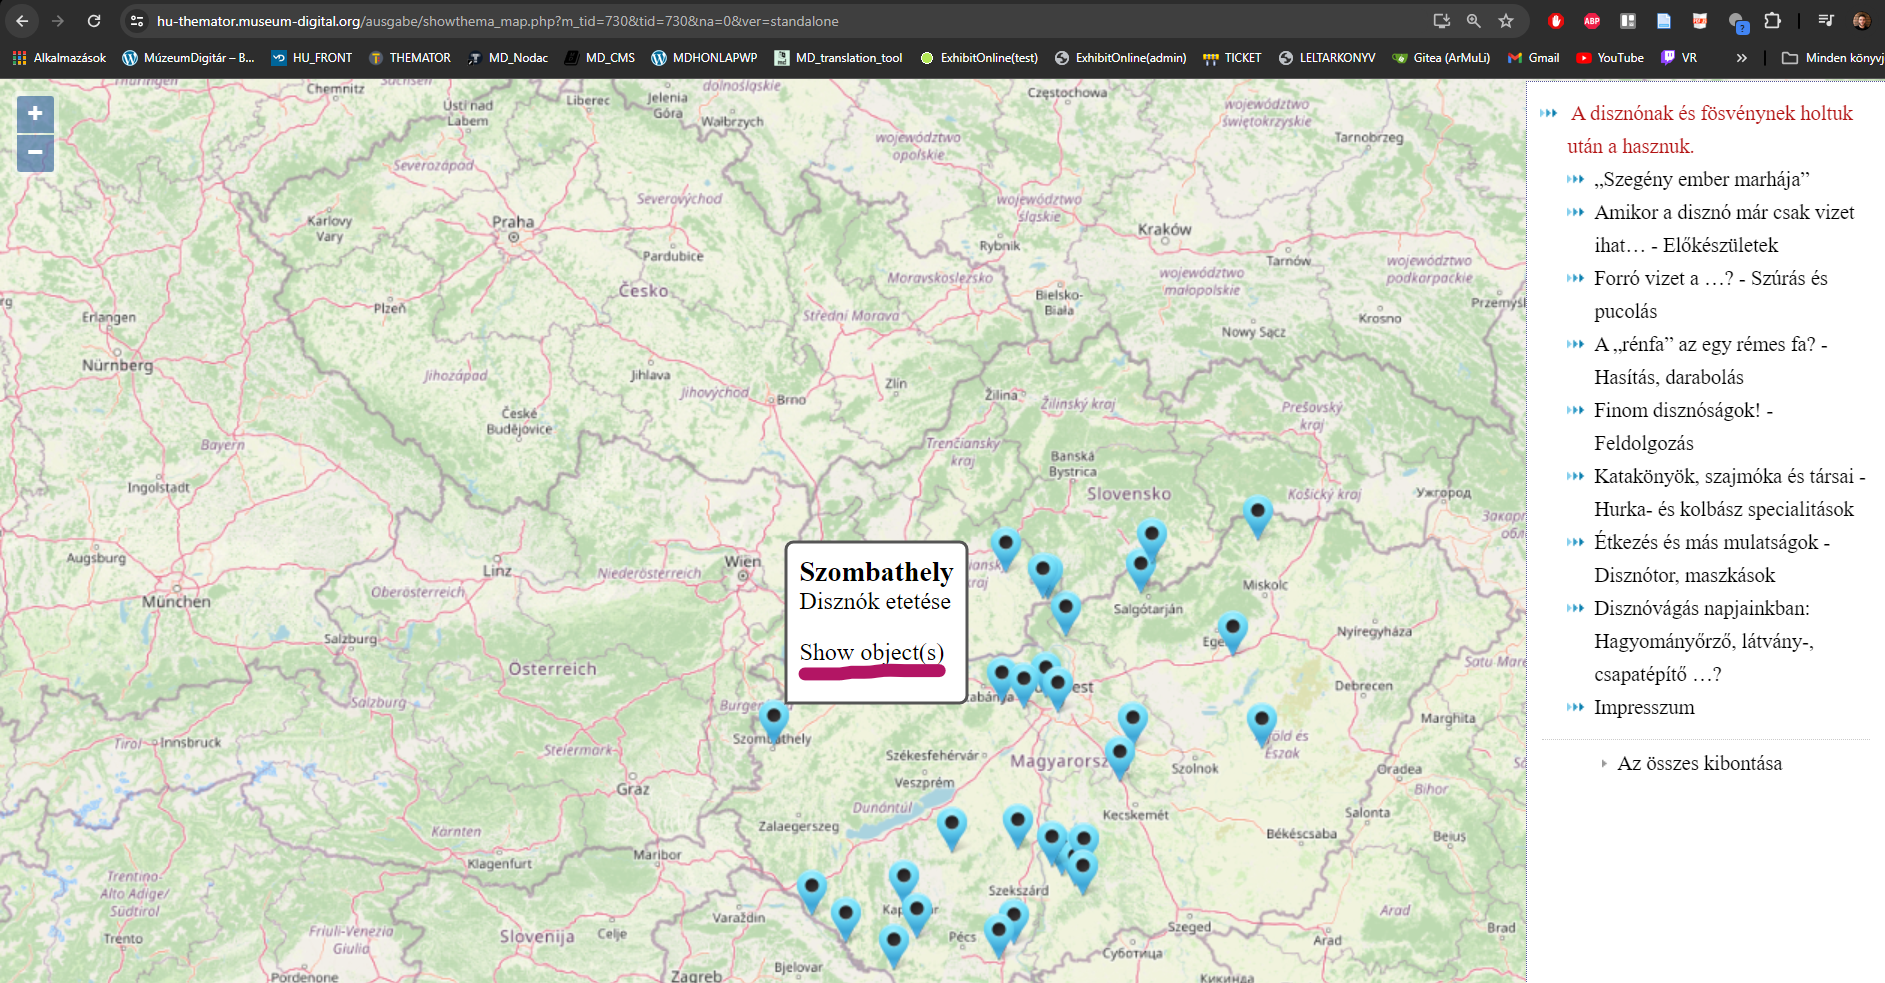Click the map marker near Eger

pyautogui.click(x=1232, y=629)
